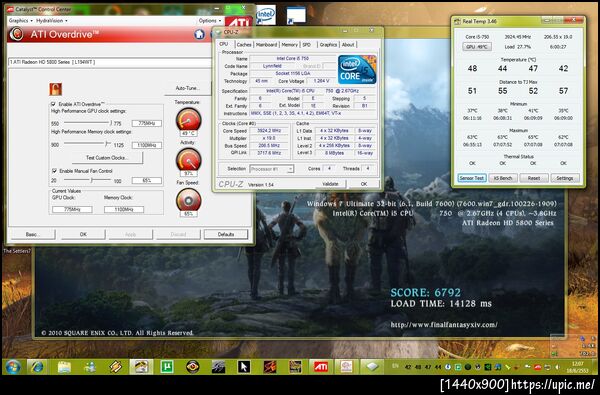The image size is (600, 395).
Task: Click the finalfantasyxiv.com URL in benchmark
Action: (x=444, y=325)
